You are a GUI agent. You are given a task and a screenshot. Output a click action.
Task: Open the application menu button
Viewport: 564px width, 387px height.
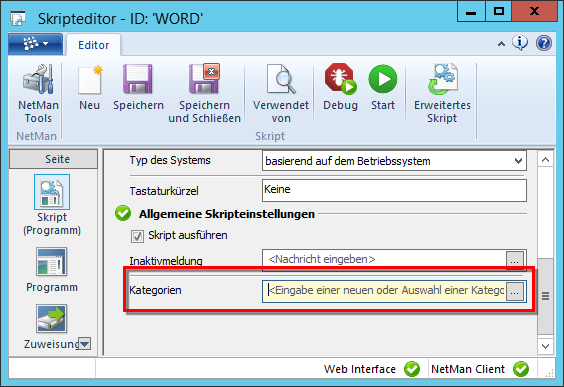(x=36, y=44)
